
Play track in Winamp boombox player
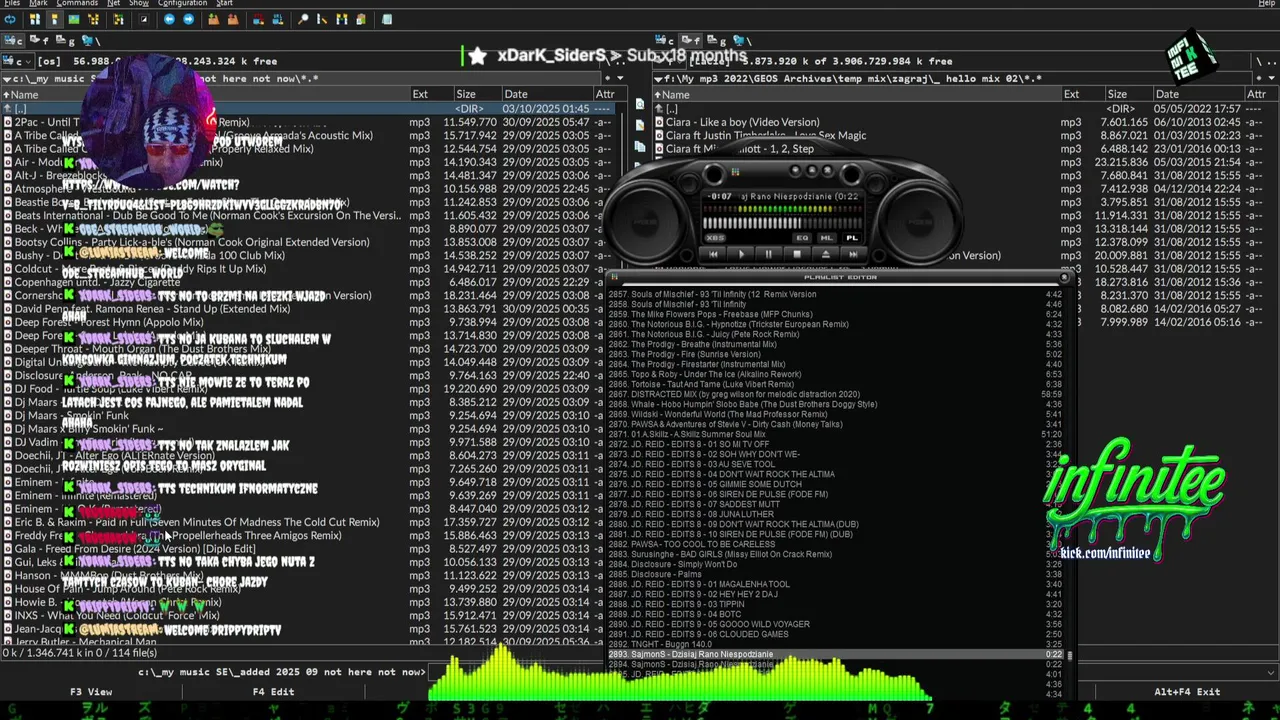pos(741,254)
